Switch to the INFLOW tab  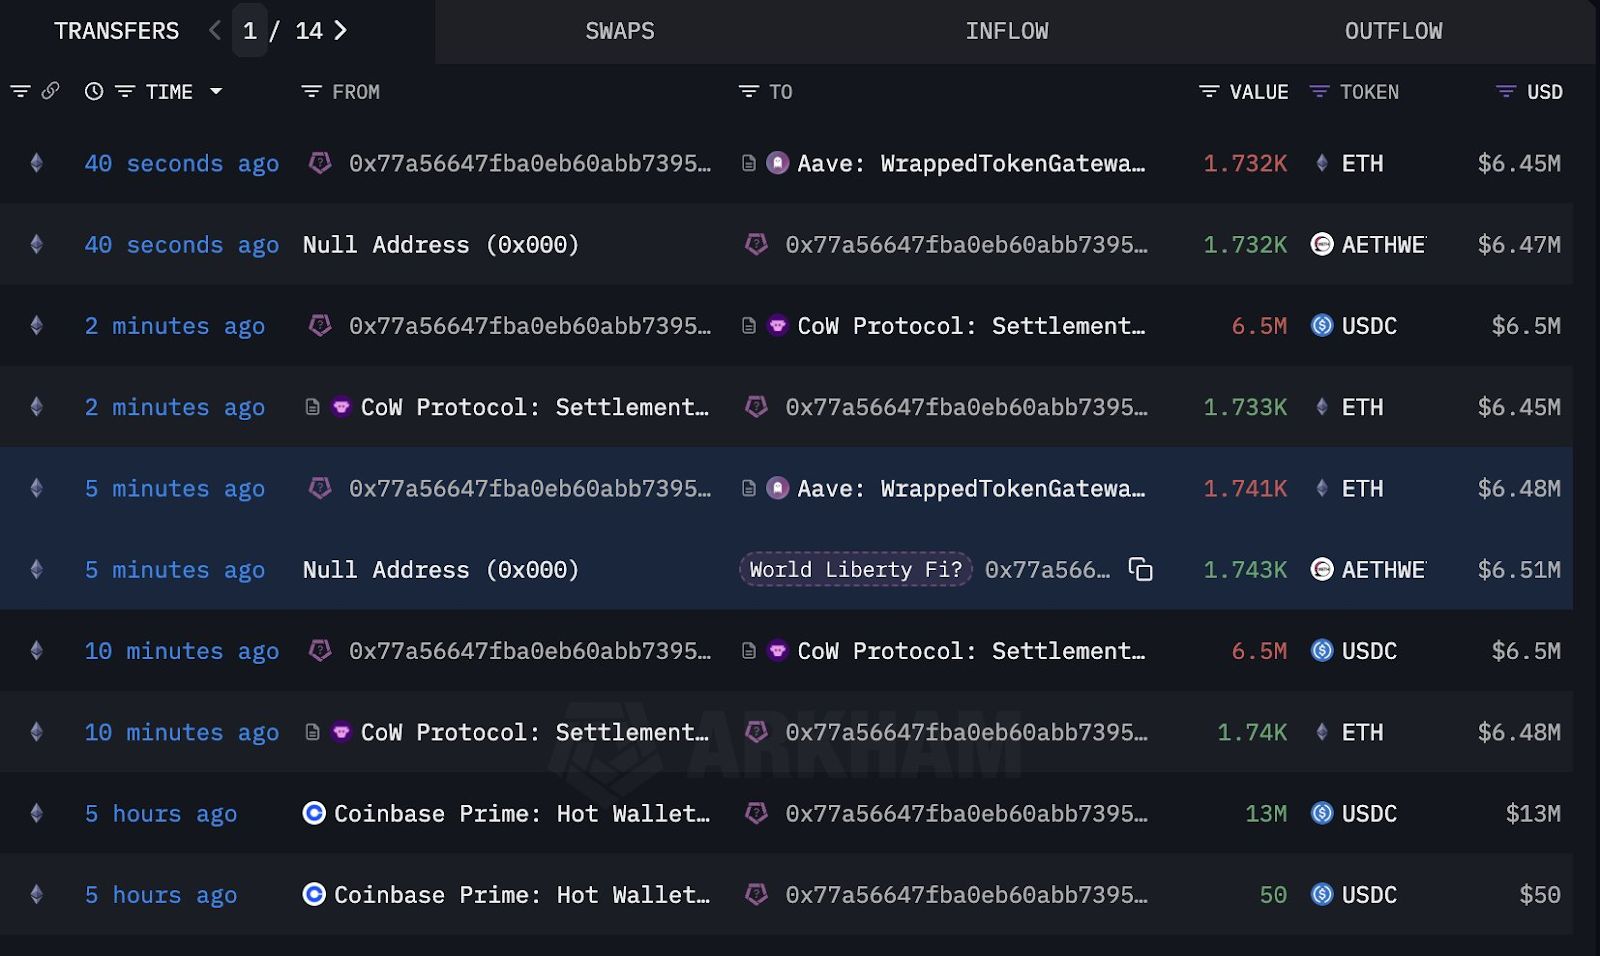[x=1007, y=31]
